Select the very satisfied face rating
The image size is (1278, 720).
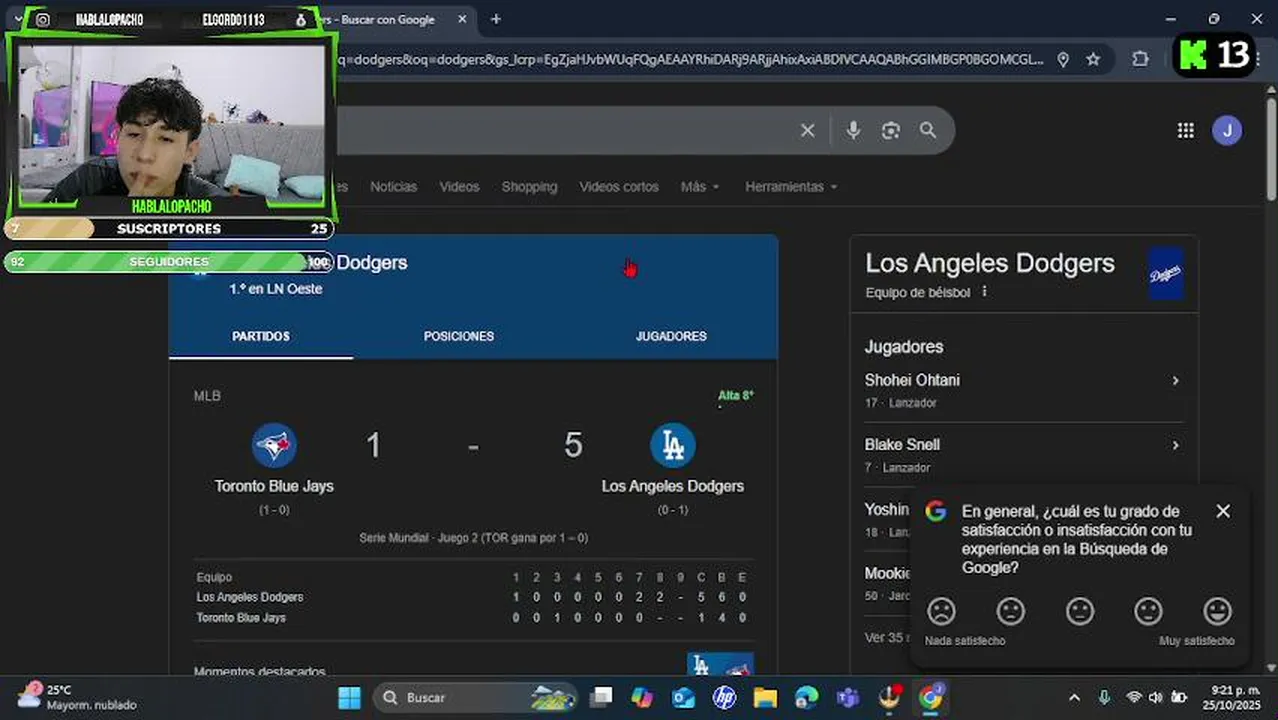1217,610
